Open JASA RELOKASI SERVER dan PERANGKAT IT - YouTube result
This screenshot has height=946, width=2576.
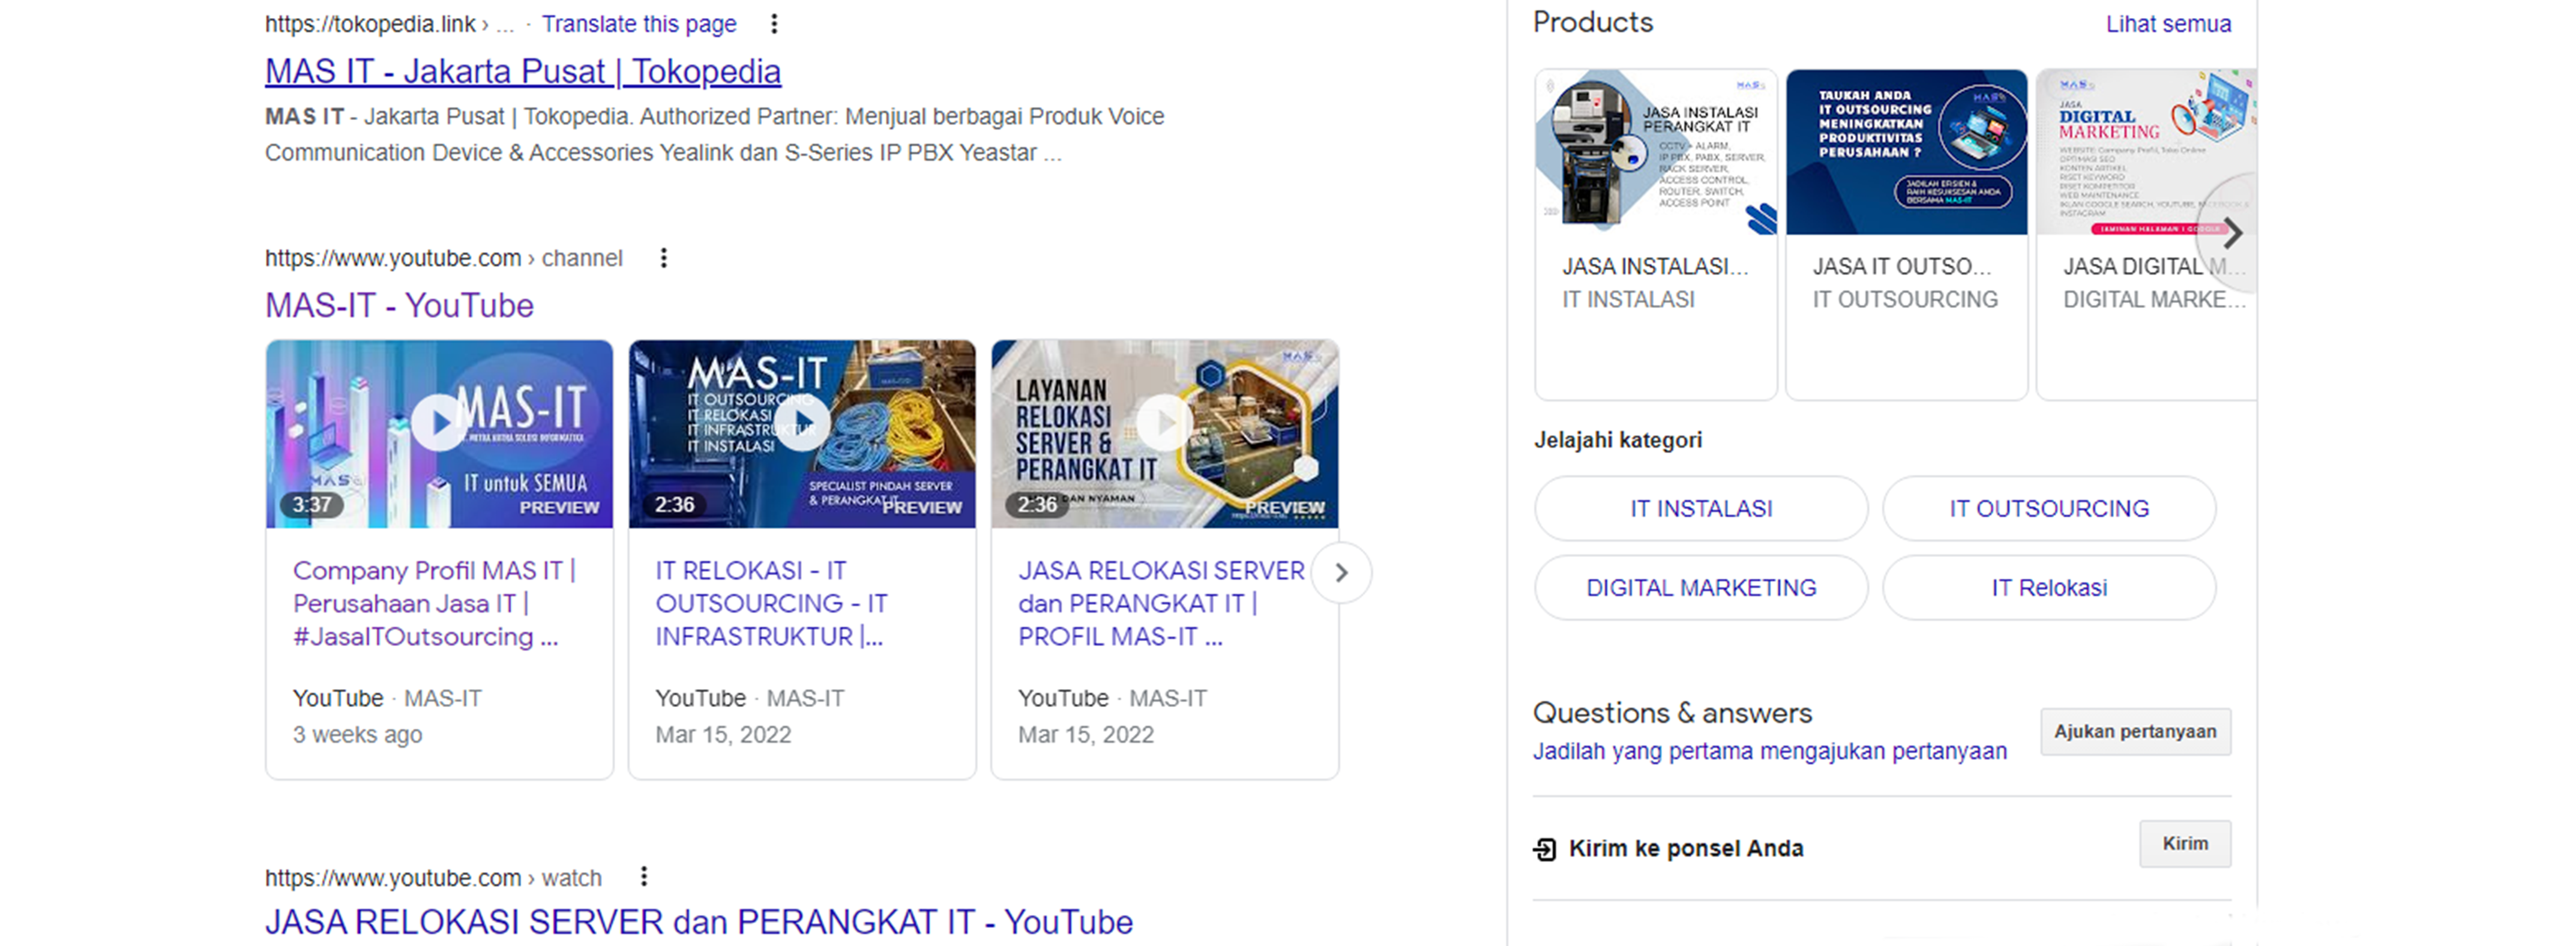click(x=699, y=921)
